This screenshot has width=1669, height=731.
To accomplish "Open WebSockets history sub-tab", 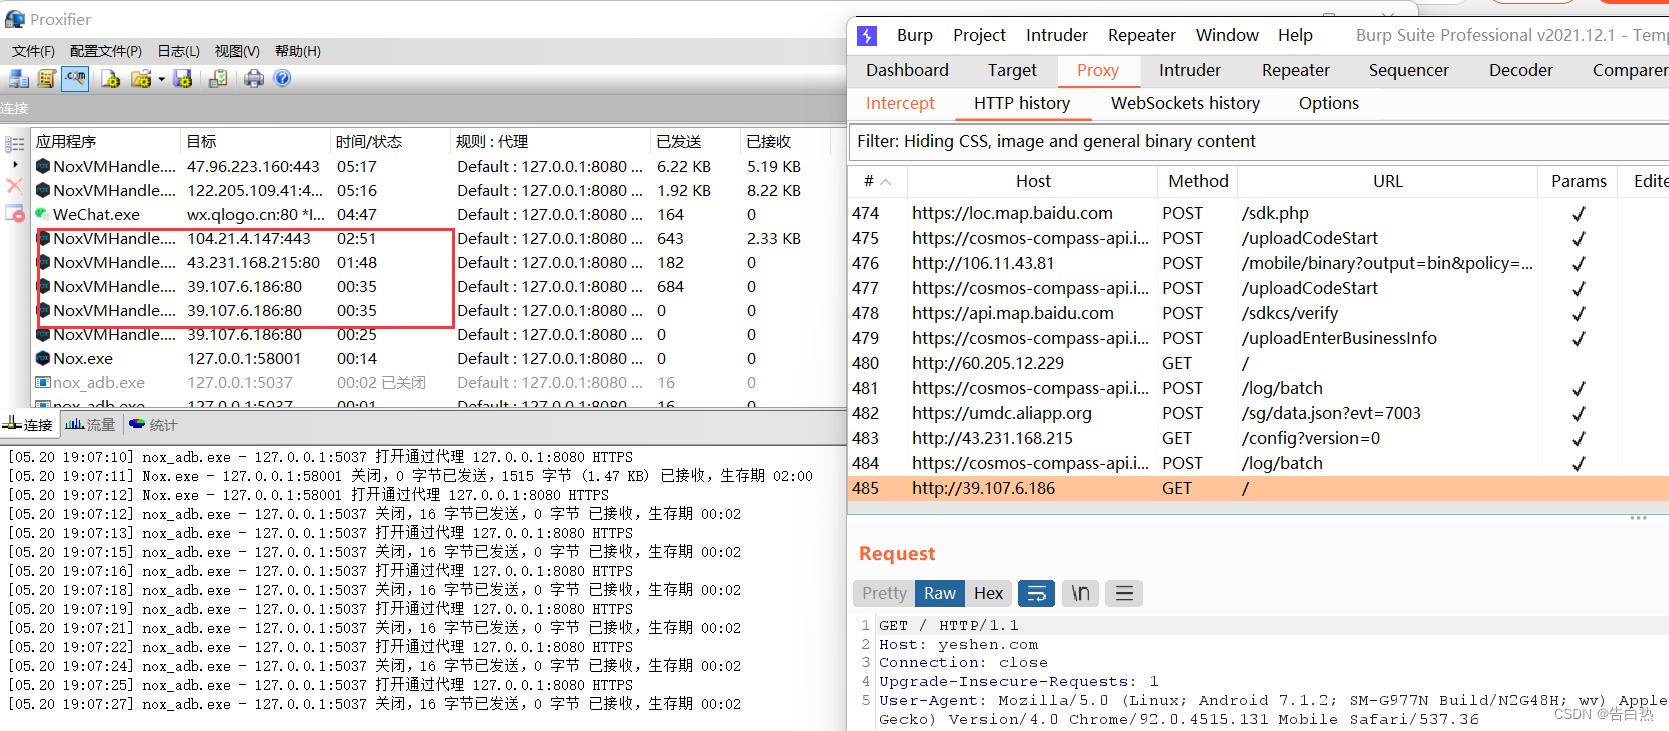I will 1185,103.
